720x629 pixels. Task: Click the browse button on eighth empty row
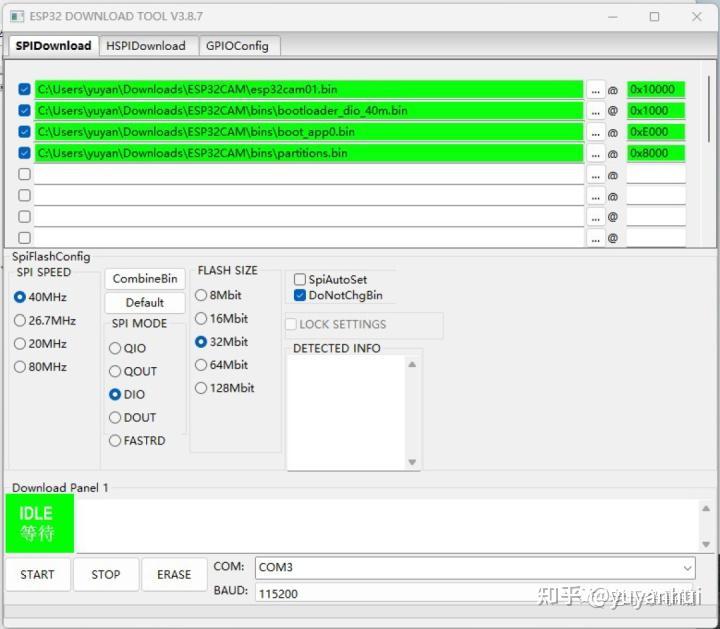(x=596, y=238)
